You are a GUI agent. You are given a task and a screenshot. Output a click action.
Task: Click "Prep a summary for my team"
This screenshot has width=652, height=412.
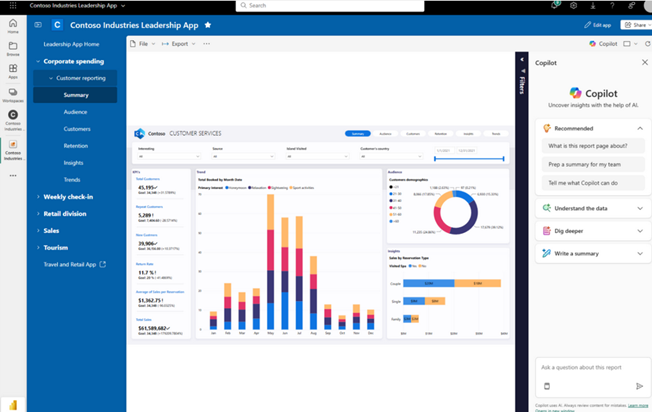point(593,165)
